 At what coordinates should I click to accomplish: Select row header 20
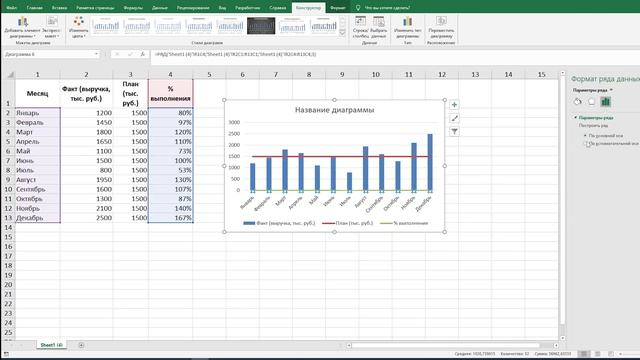point(8,285)
